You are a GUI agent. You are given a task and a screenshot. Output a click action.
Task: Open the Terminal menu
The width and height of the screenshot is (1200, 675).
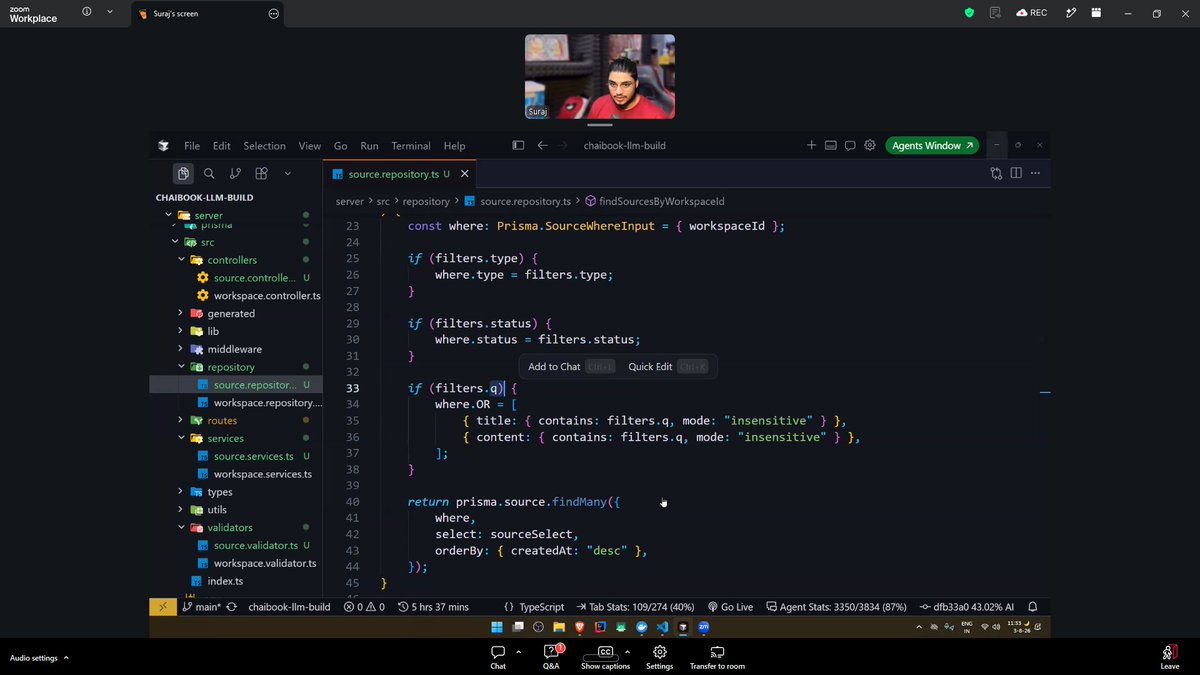coord(411,145)
